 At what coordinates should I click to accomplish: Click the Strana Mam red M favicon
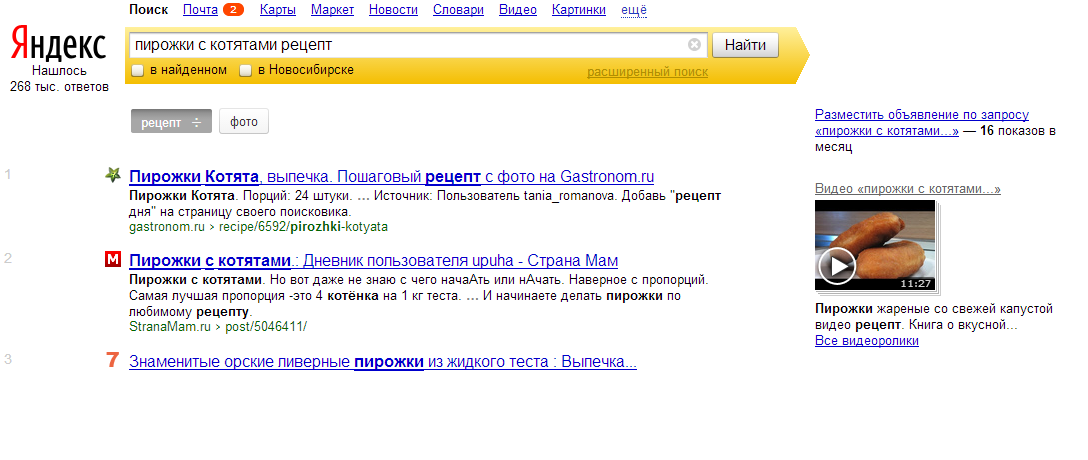click(x=112, y=260)
